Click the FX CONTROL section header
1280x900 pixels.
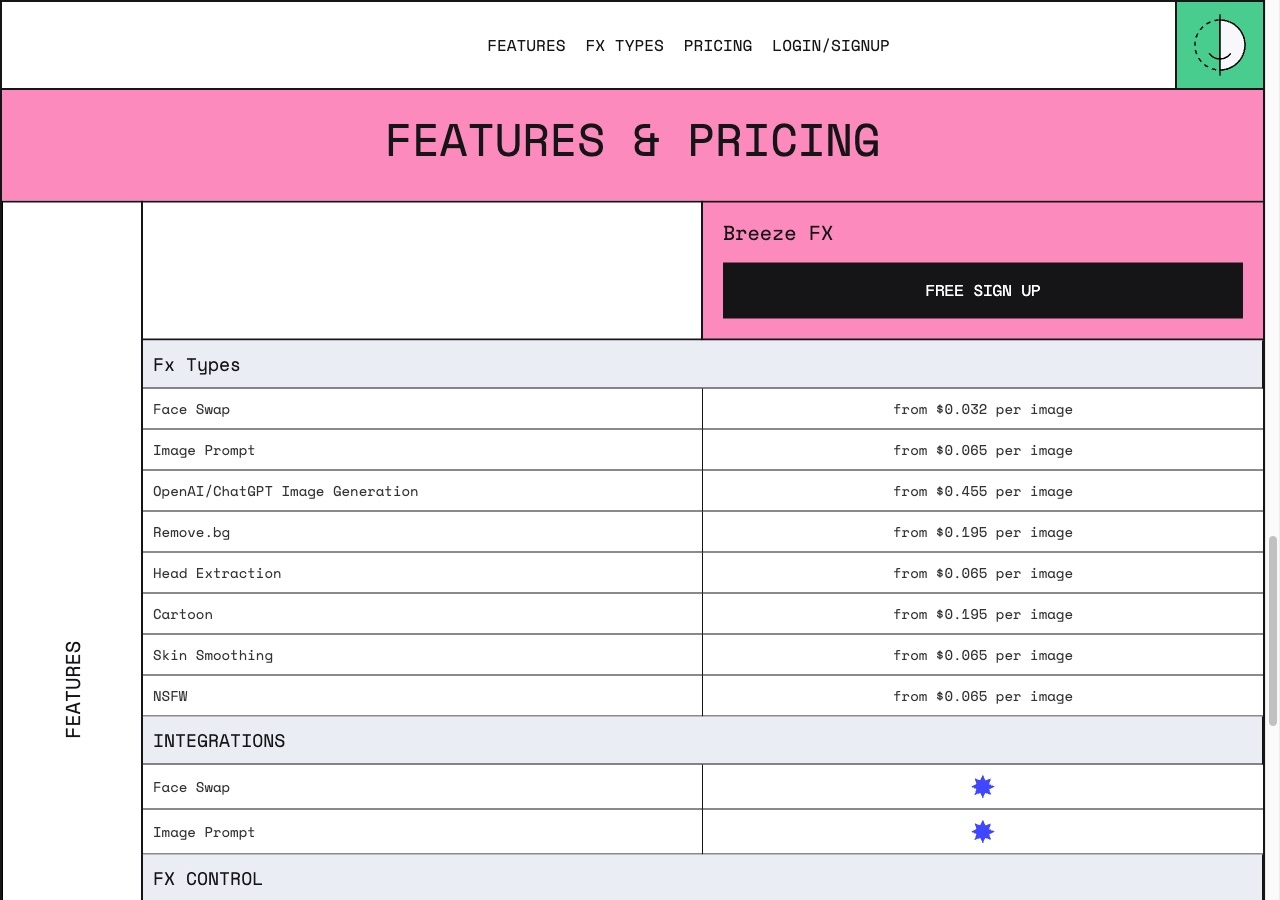pyautogui.click(x=702, y=879)
